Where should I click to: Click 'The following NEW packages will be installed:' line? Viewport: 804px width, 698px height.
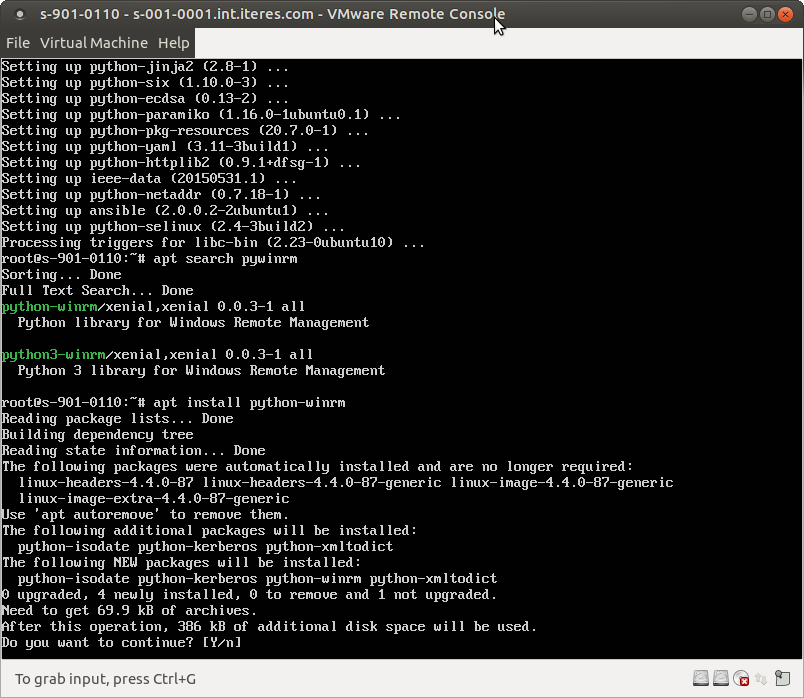click(x=182, y=563)
